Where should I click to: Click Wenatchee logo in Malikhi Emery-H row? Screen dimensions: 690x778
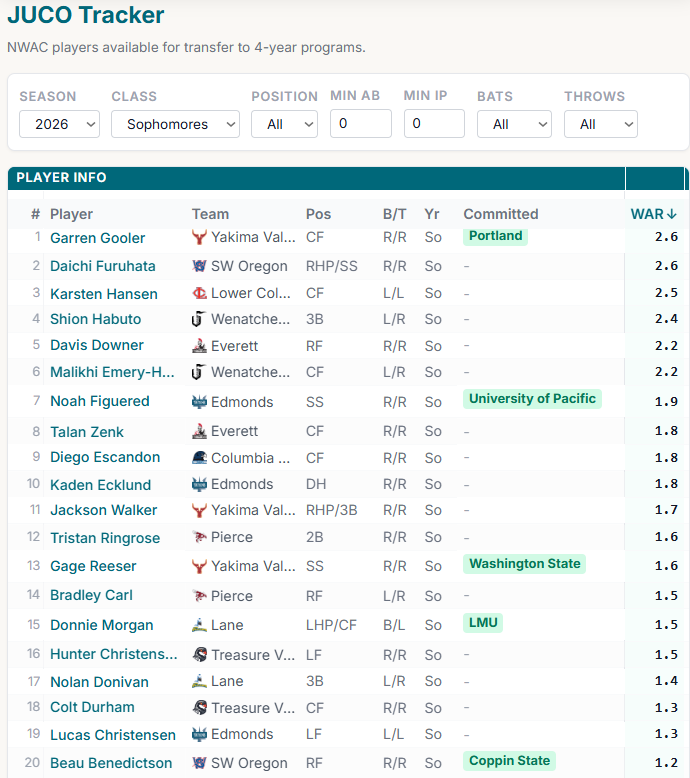198,372
